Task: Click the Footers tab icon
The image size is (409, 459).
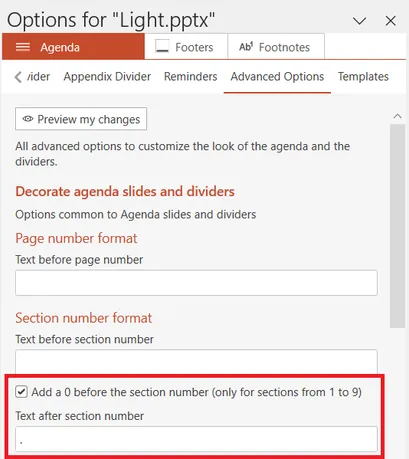Action: coord(162,46)
